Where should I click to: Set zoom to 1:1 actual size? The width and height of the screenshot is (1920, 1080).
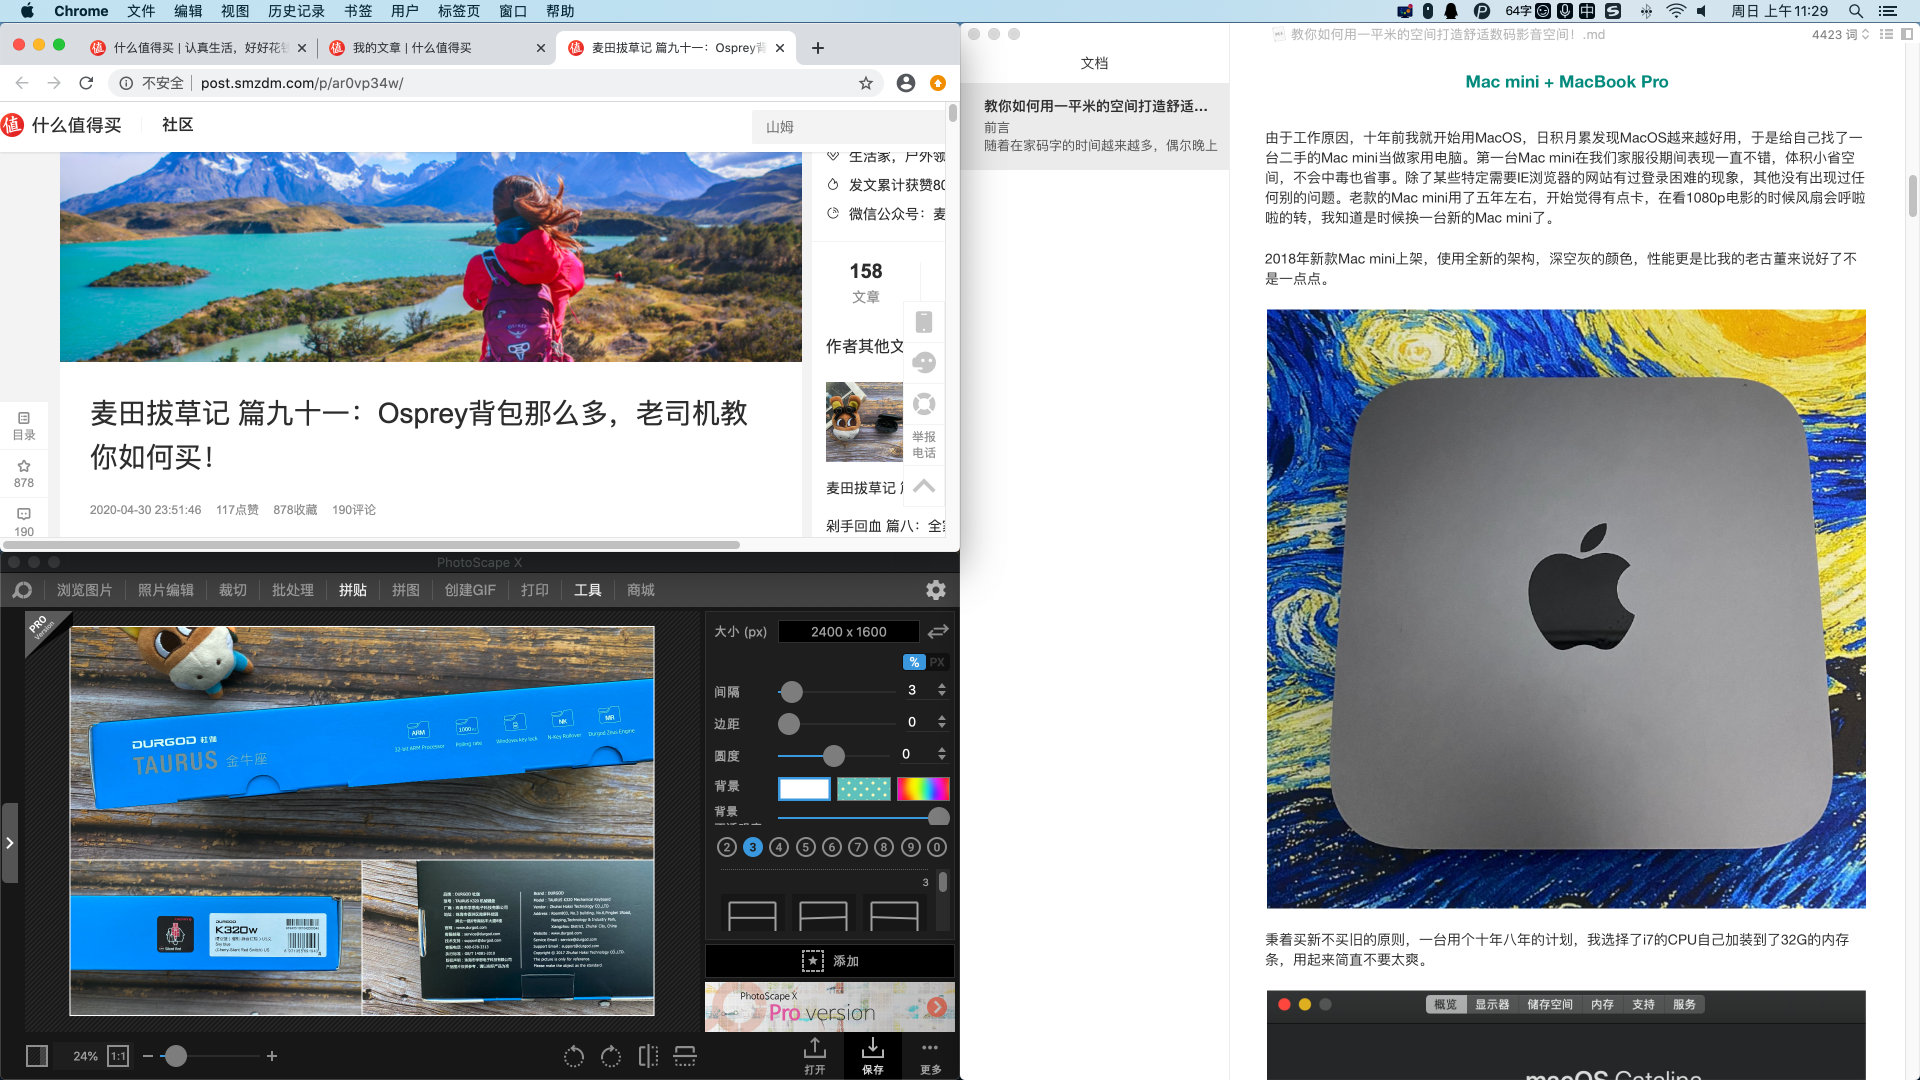point(118,1056)
